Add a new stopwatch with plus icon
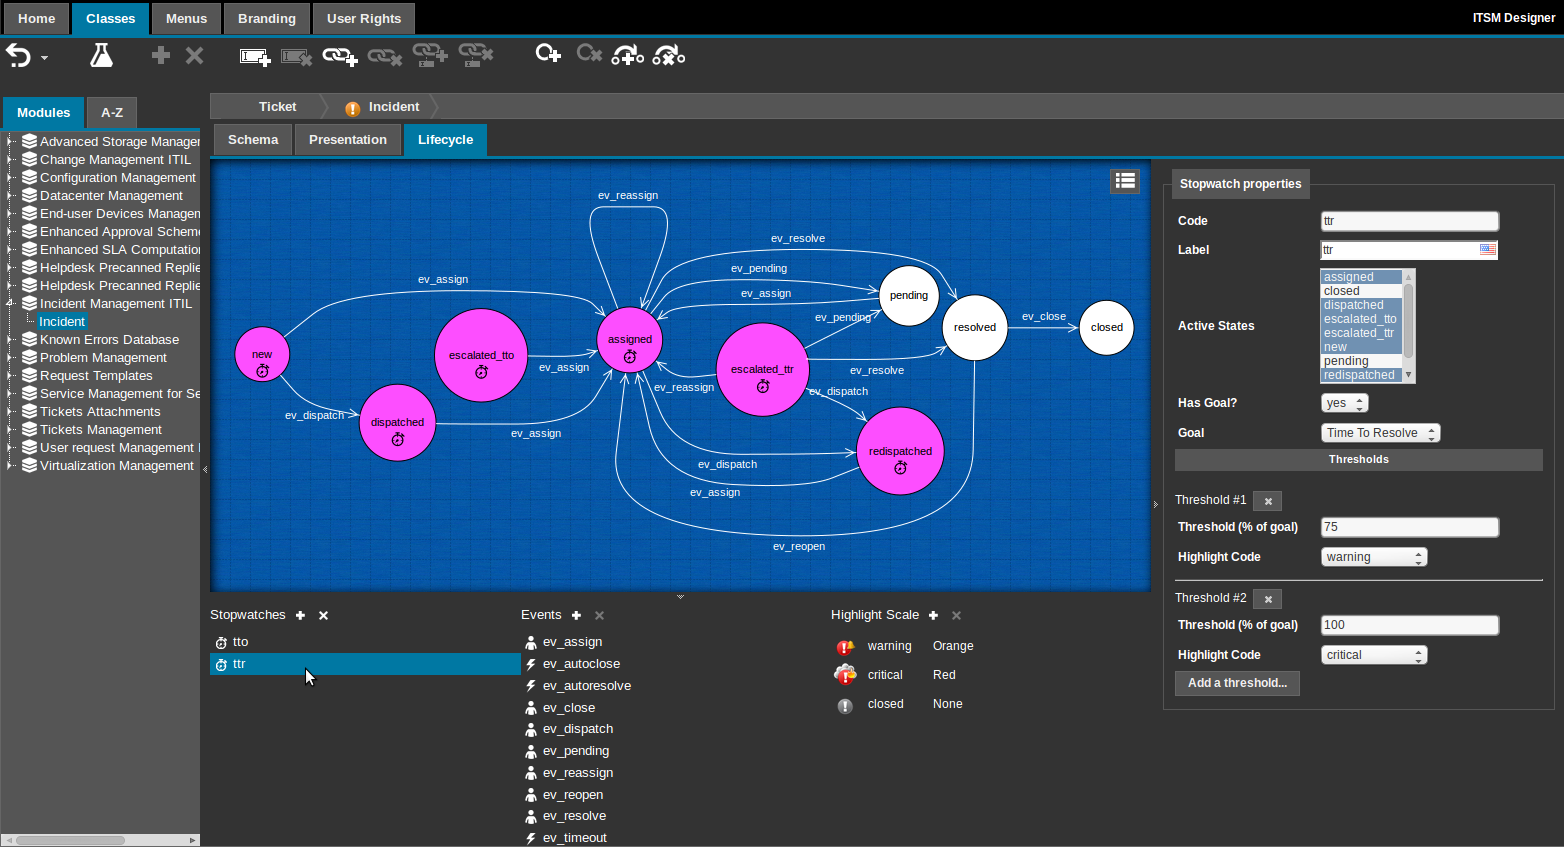Screen dimensions: 1564x847 point(300,616)
